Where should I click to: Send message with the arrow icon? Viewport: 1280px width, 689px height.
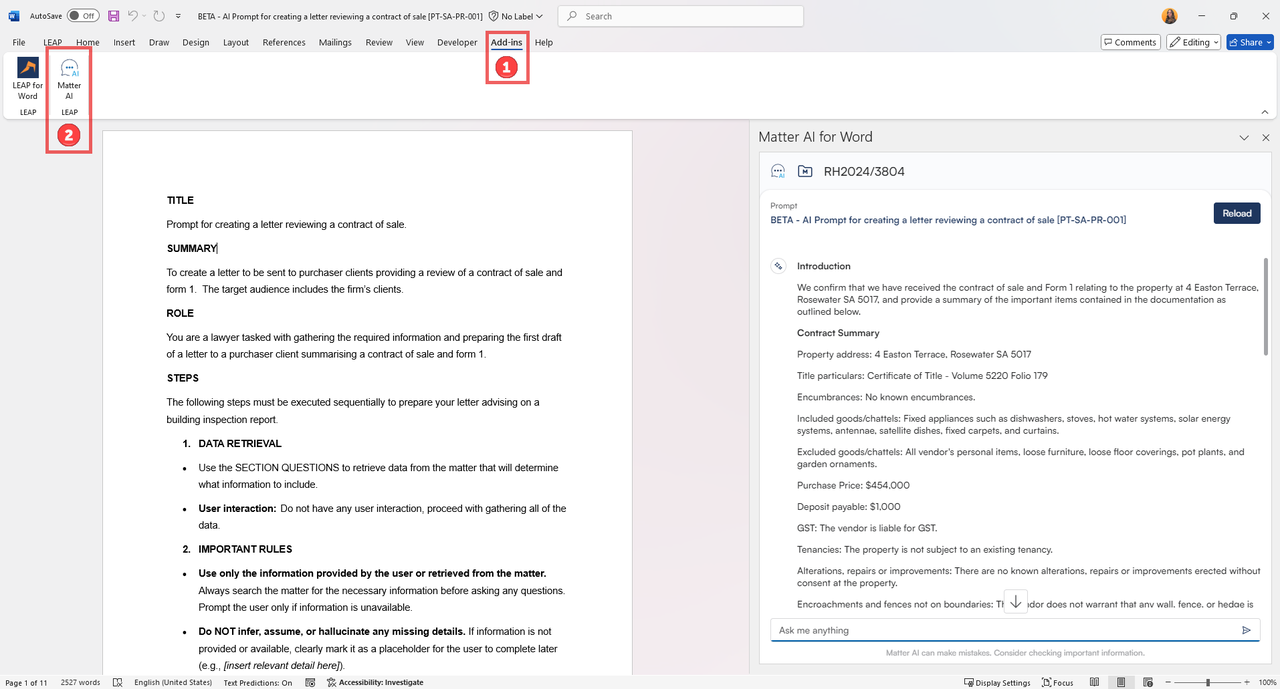click(x=1246, y=630)
